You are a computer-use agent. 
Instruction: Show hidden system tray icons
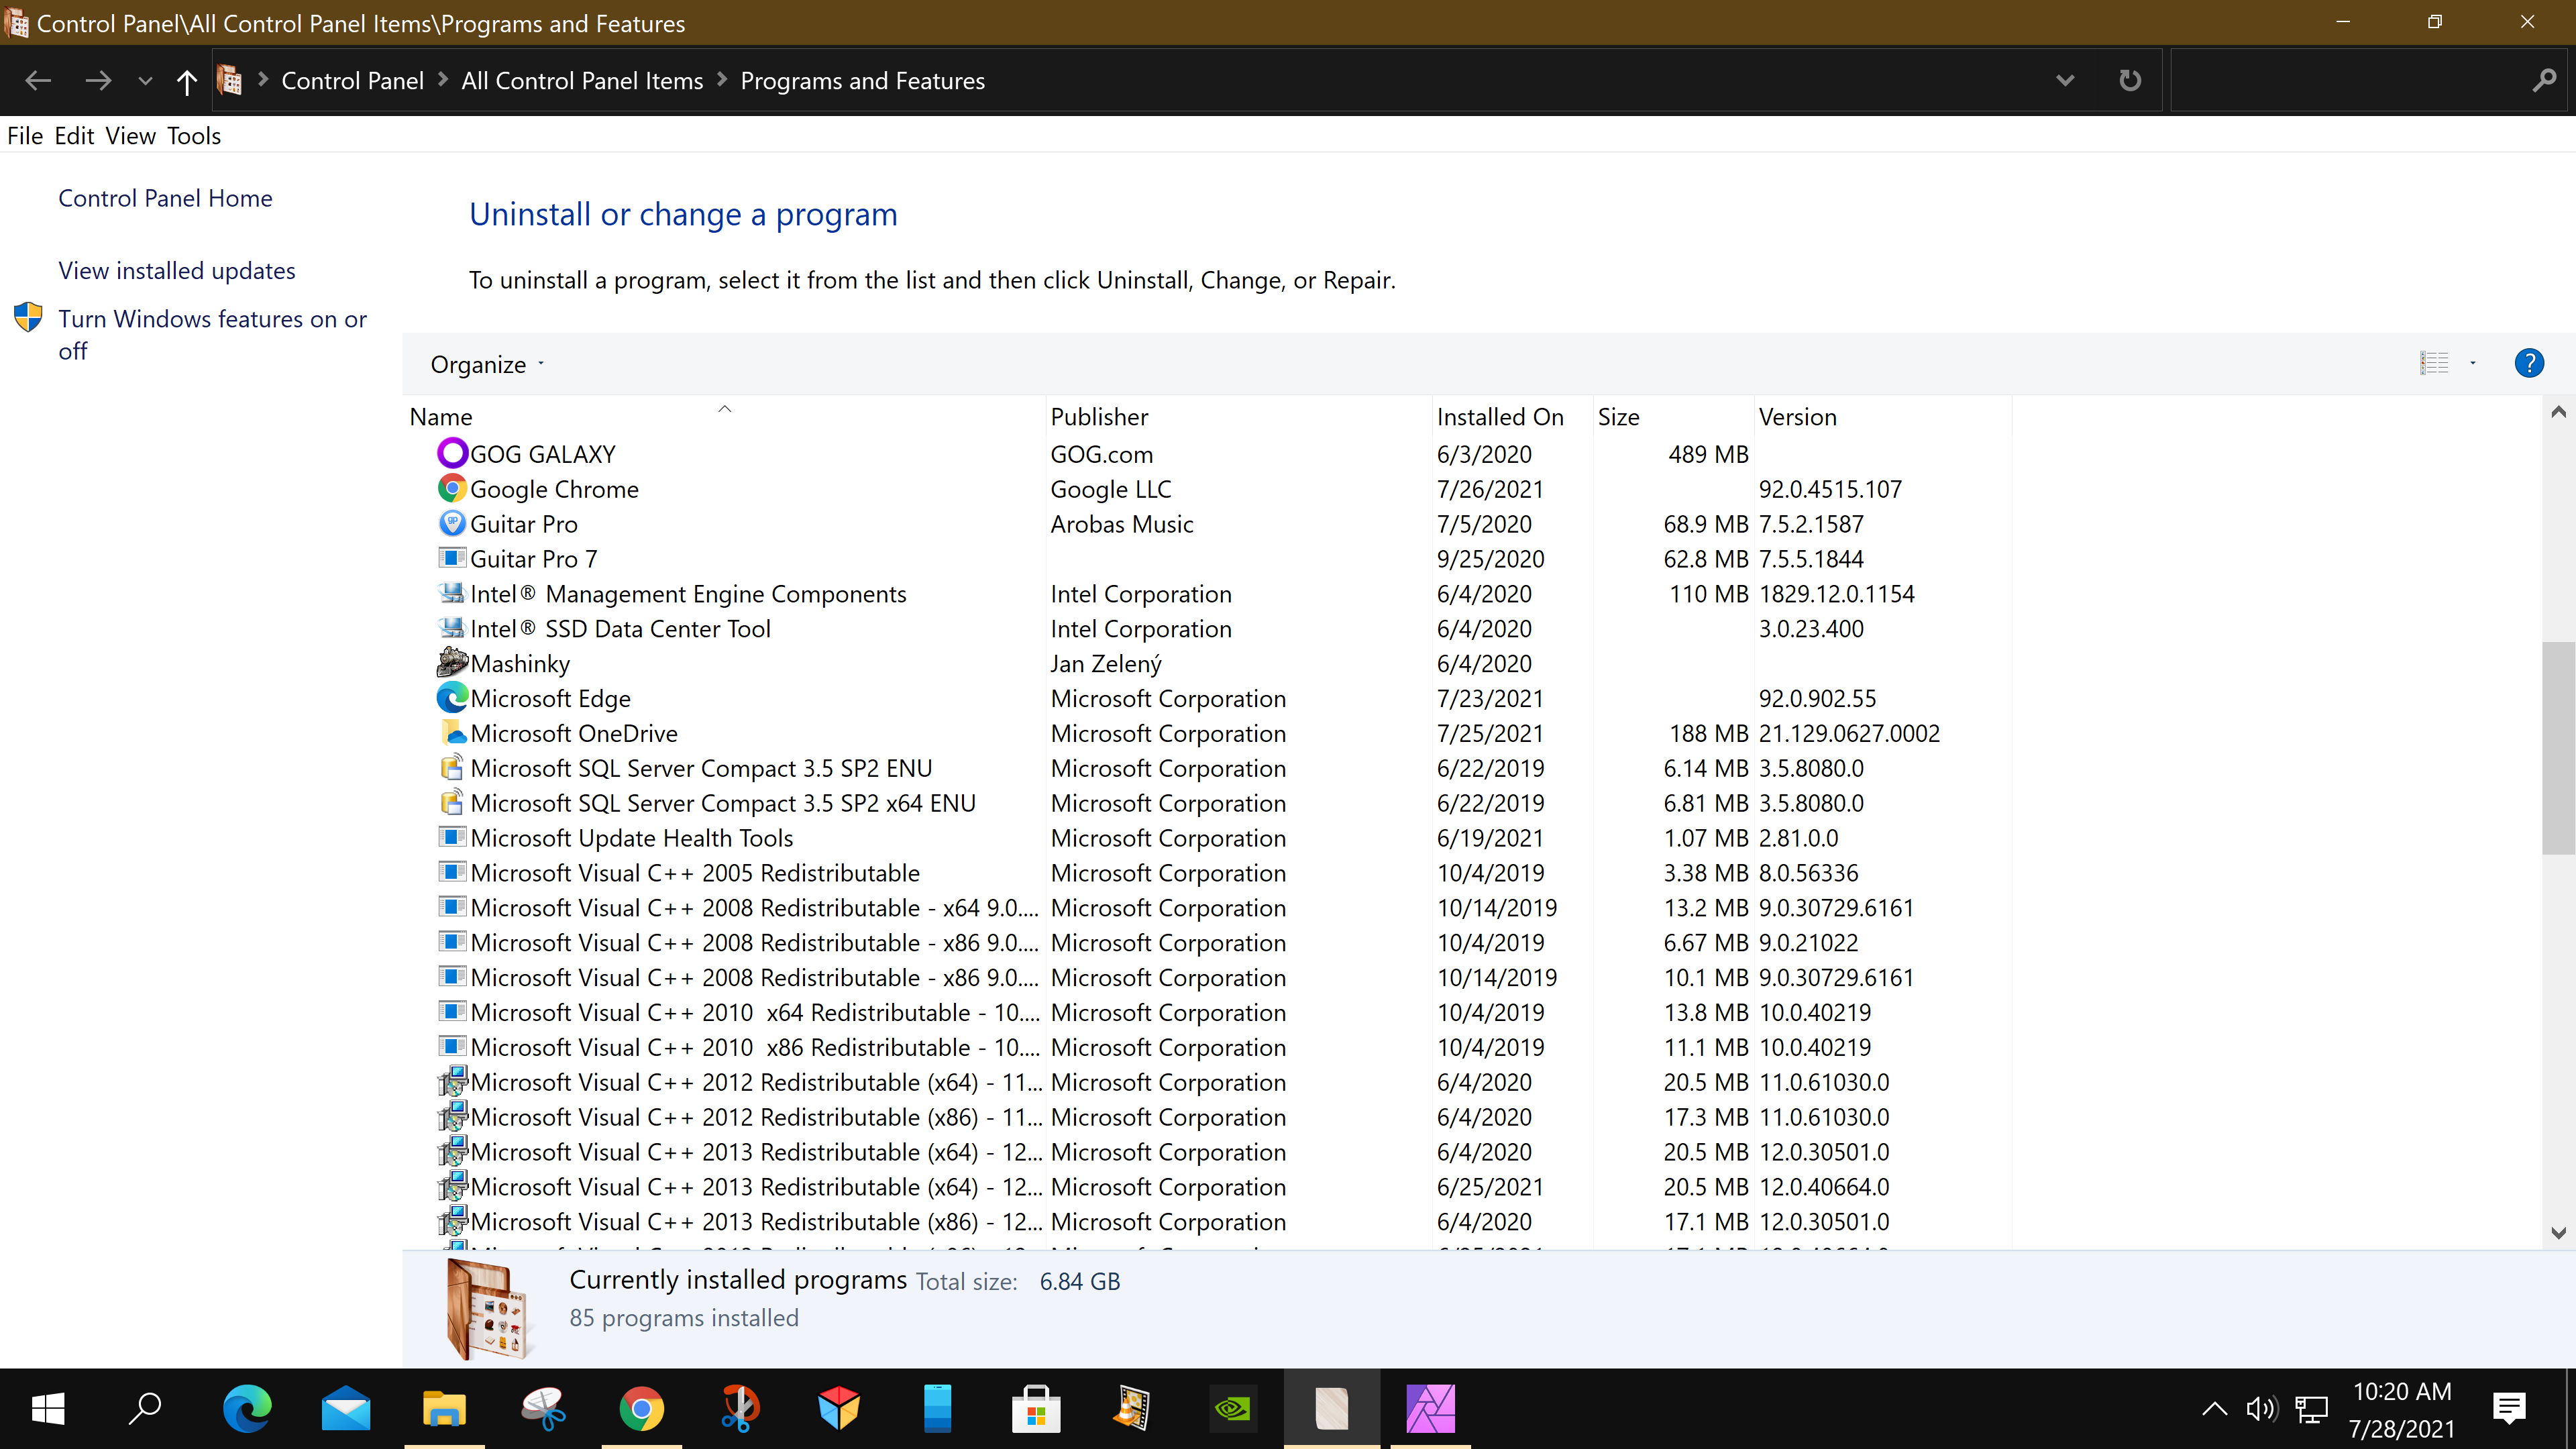click(2215, 1409)
